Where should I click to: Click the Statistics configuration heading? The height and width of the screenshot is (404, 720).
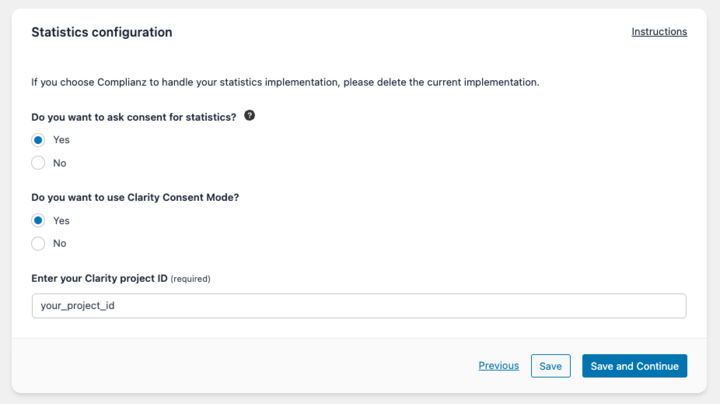(101, 32)
